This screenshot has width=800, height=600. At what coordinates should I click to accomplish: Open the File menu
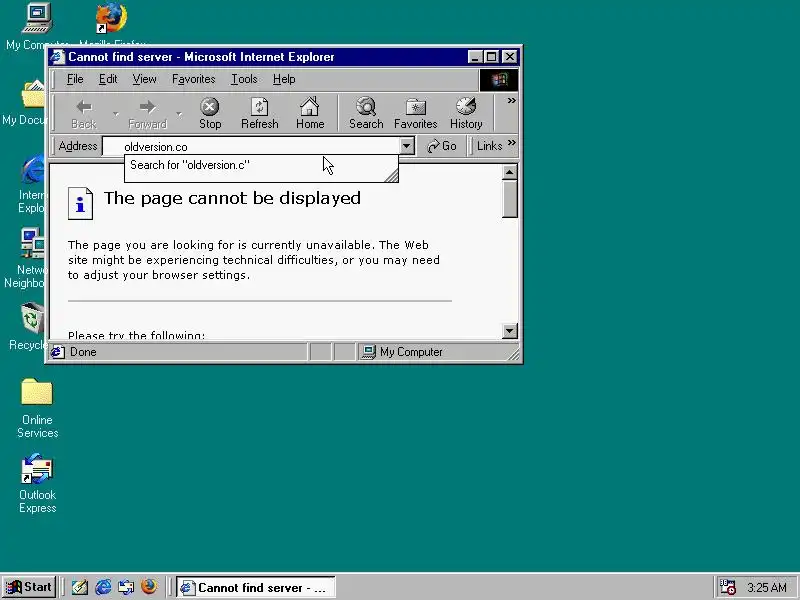tap(75, 79)
